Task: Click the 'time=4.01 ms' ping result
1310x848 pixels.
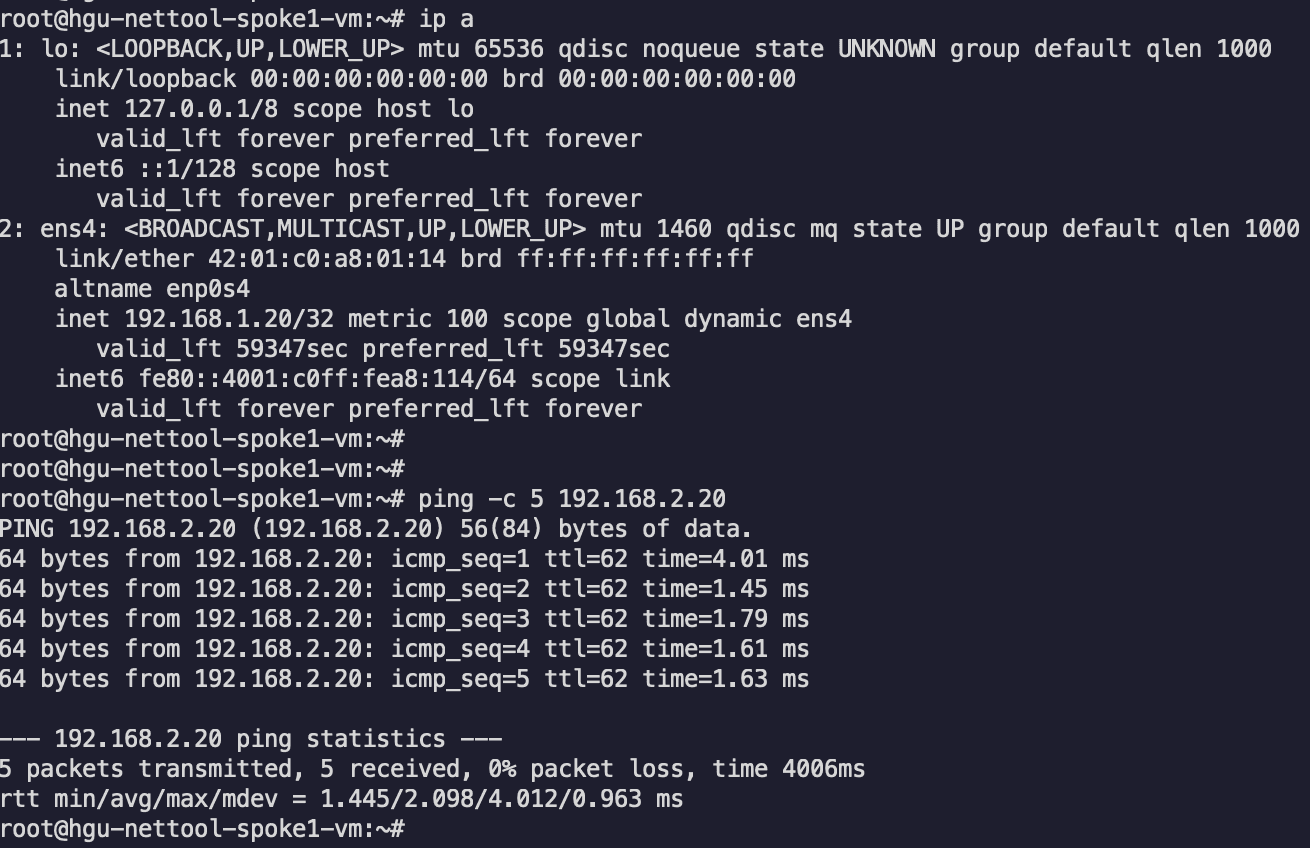Action: (x=725, y=558)
